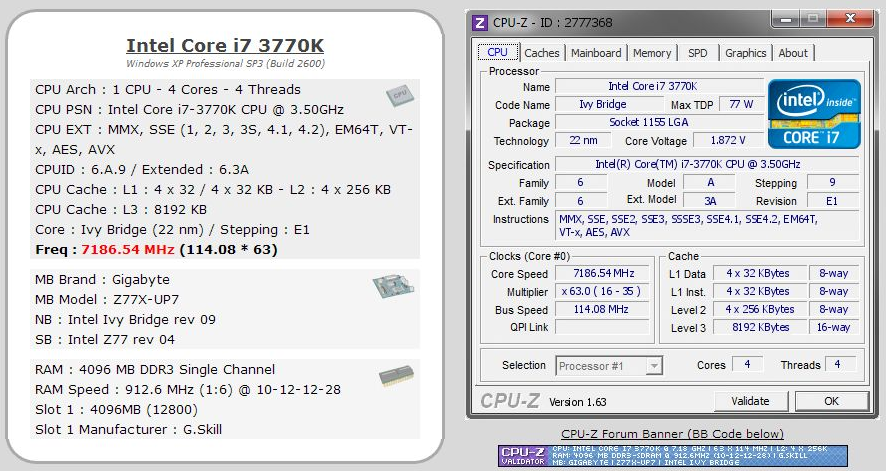Click the Code Name field Ivy Bridge

pyautogui.click(x=609, y=104)
